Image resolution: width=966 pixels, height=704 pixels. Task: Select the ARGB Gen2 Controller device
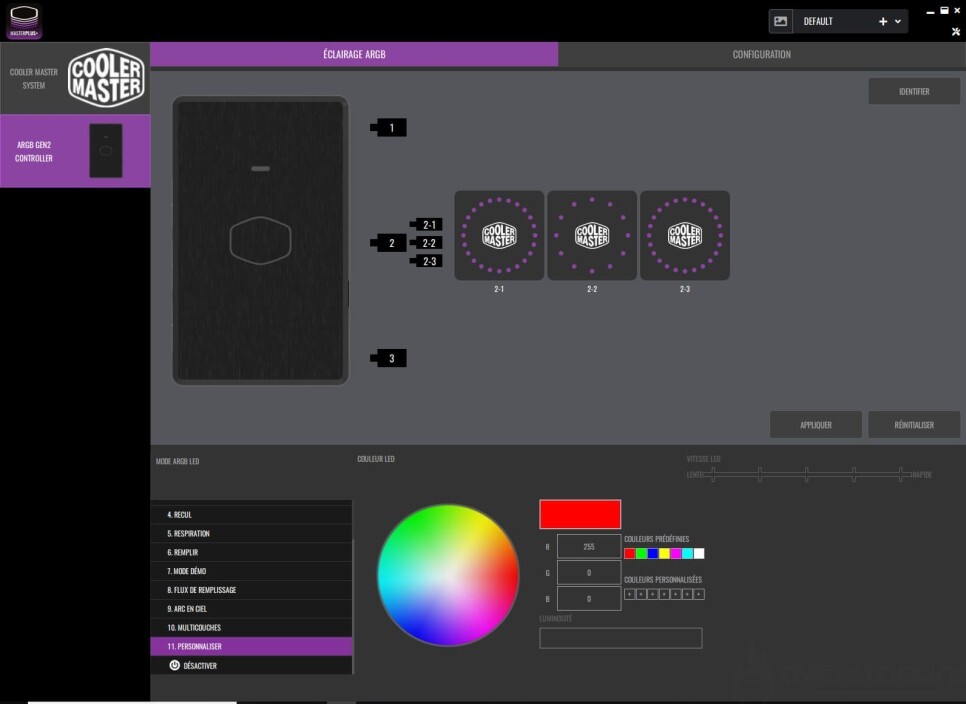coord(75,151)
